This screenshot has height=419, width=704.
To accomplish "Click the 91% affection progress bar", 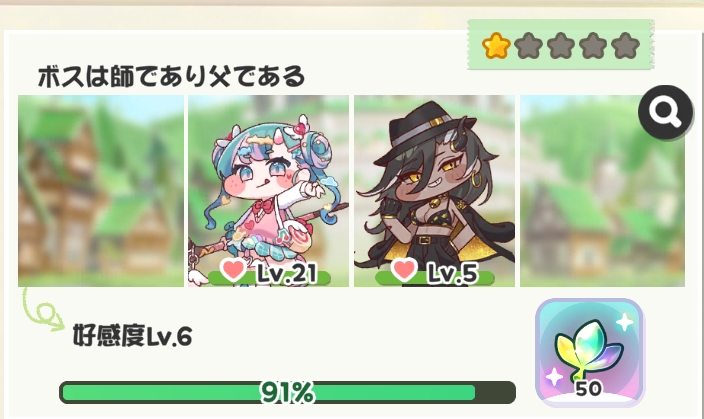I will click(287, 393).
